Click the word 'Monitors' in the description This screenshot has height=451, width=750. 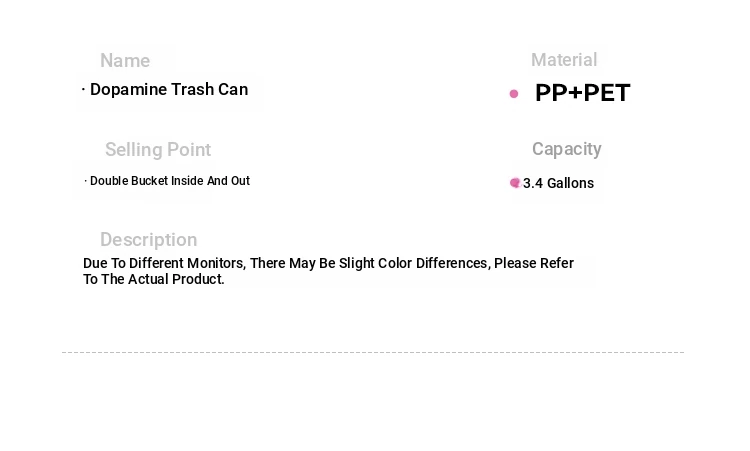[x=216, y=263]
